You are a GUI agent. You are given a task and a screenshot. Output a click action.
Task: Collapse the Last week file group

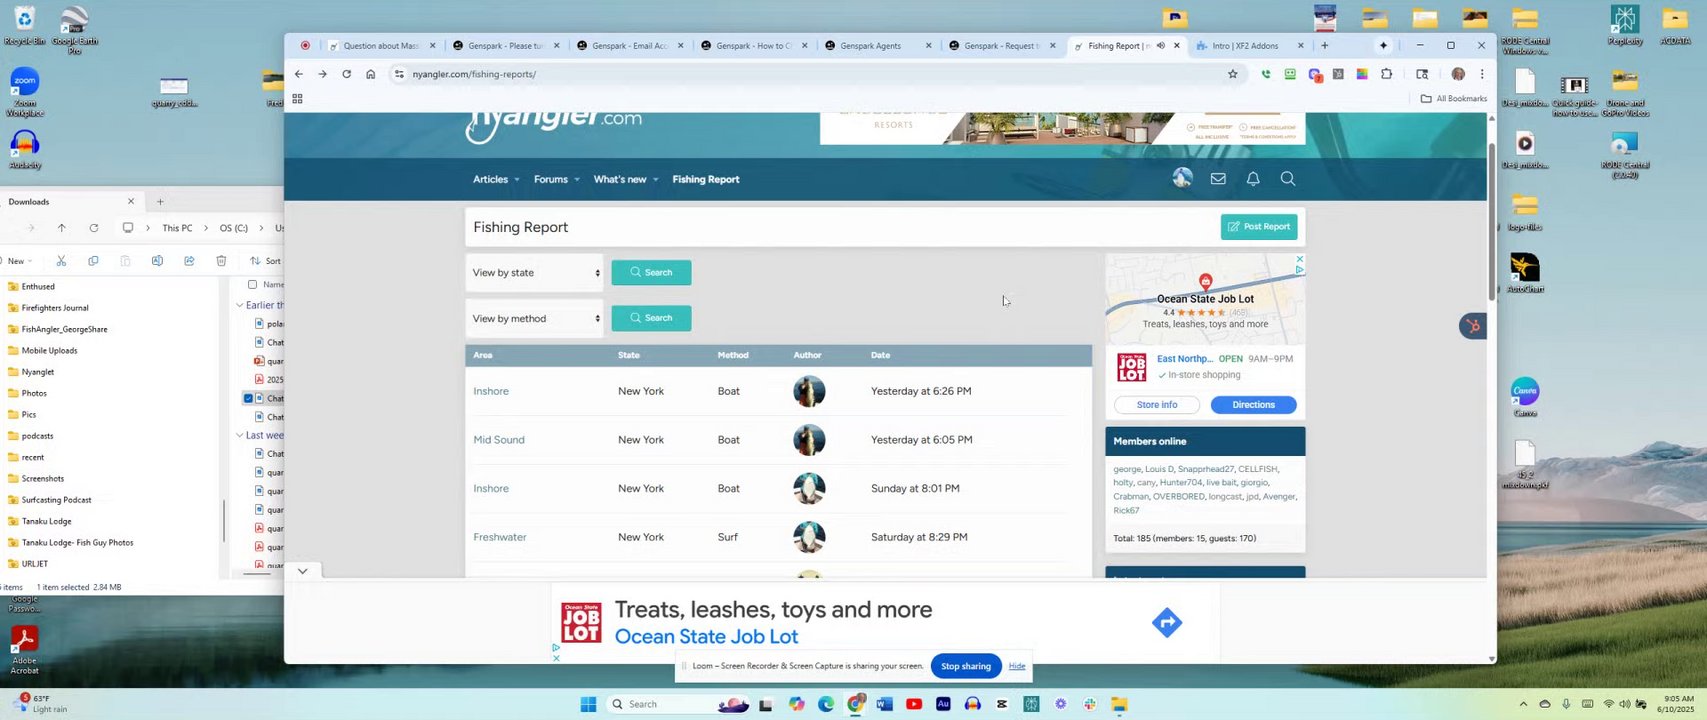click(240, 435)
